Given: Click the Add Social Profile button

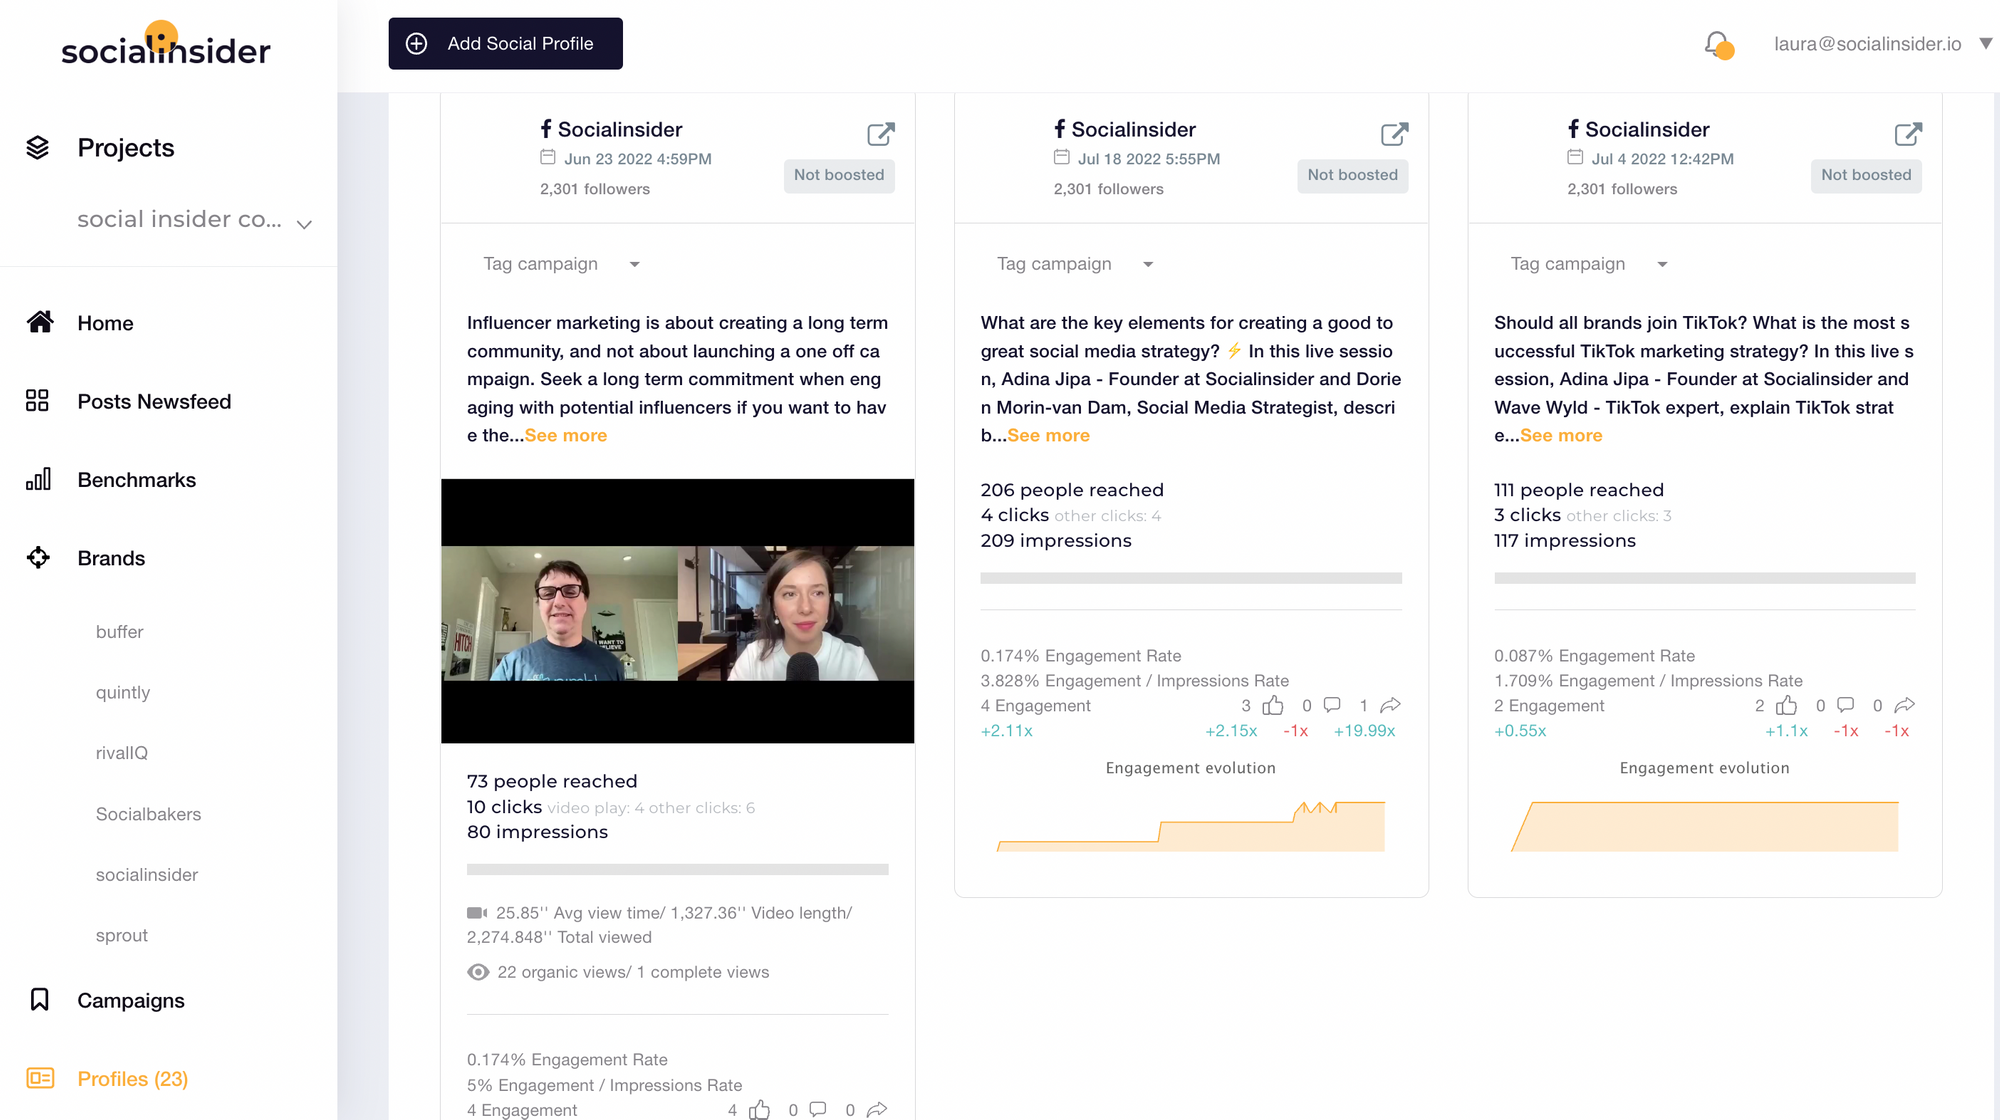Looking at the screenshot, I should pyautogui.click(x=505, y=44).
